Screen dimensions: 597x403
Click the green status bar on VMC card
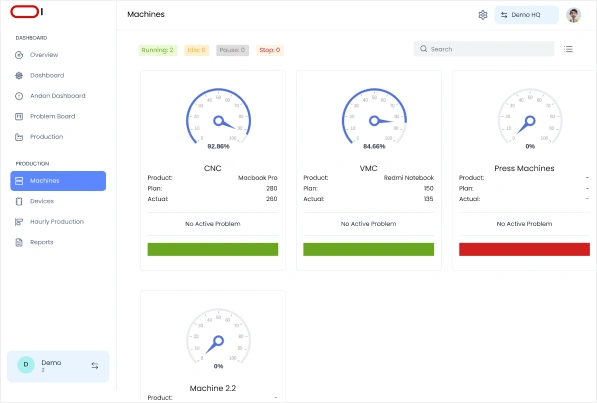(369, 249)
